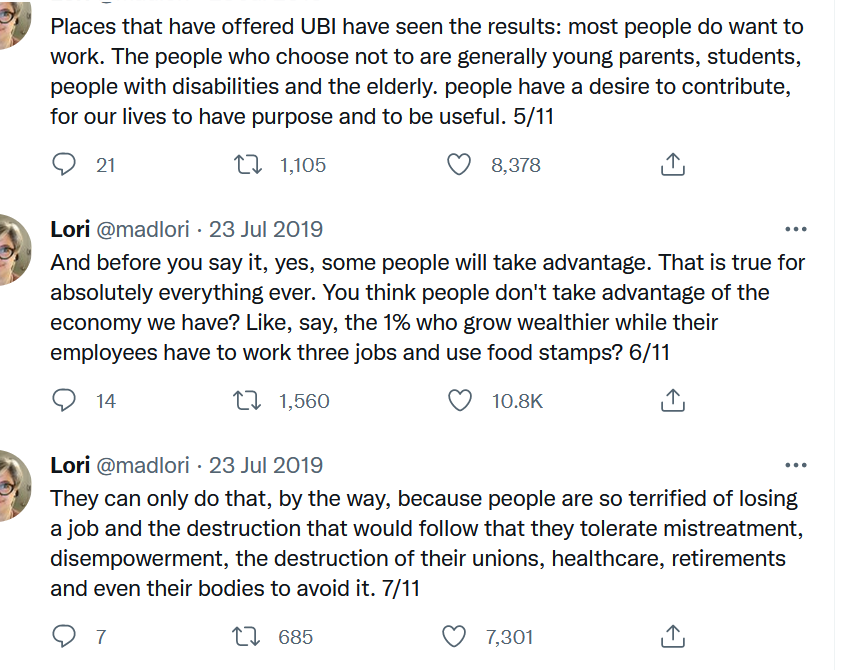Share the 5/11 tweet
This screenshot has width=843, height=670.
coord(673,165)
